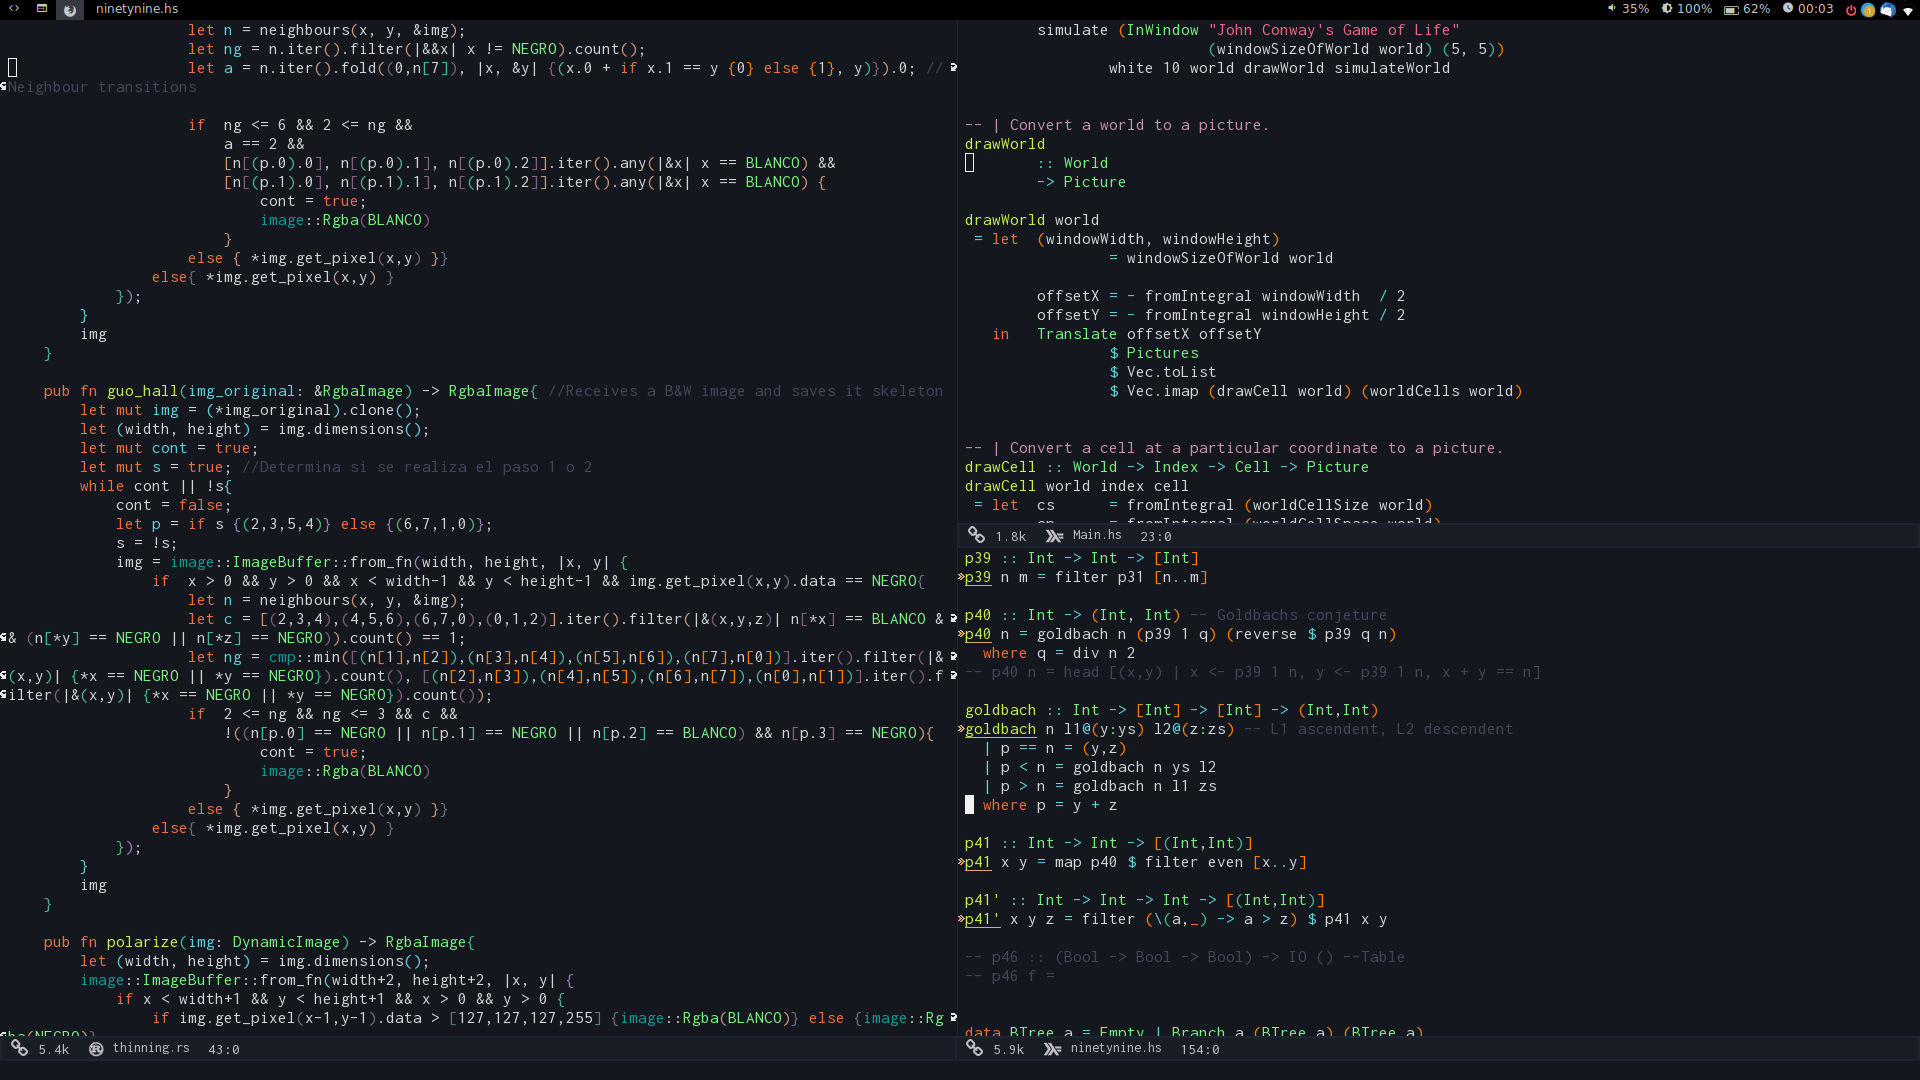Screen dimensions: 1920x1080
Task: Click 'let mut cont = true;' line
Action: coord(169,448)
